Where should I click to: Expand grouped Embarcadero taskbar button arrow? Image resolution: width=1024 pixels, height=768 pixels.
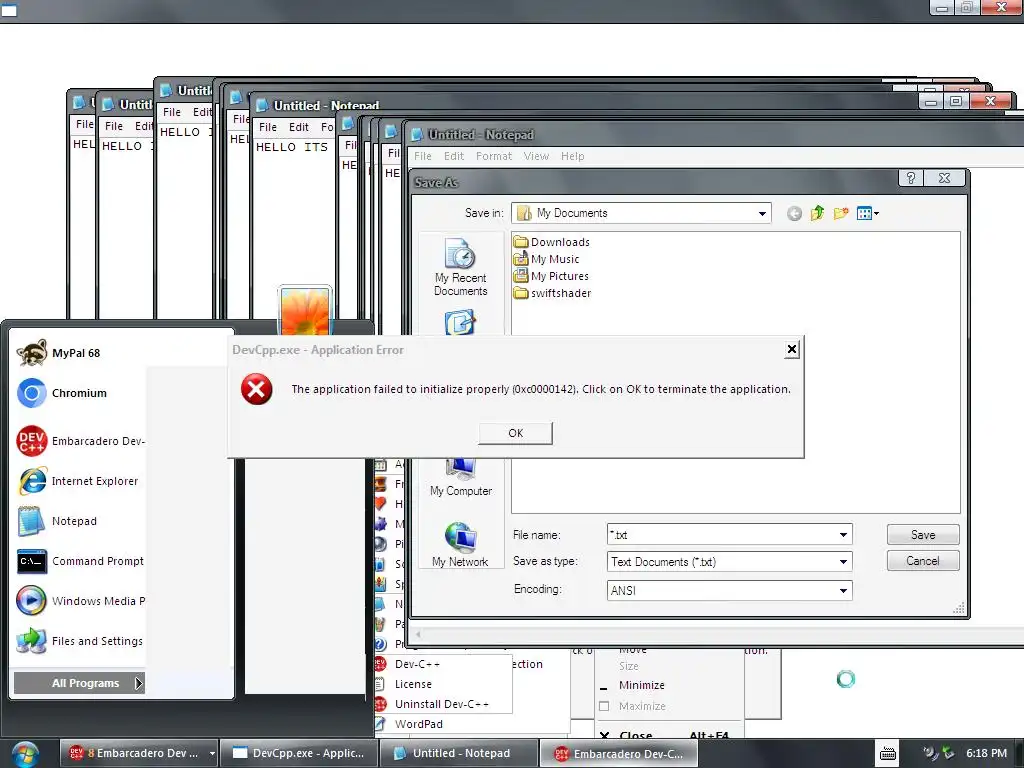(x=212, y=753)
